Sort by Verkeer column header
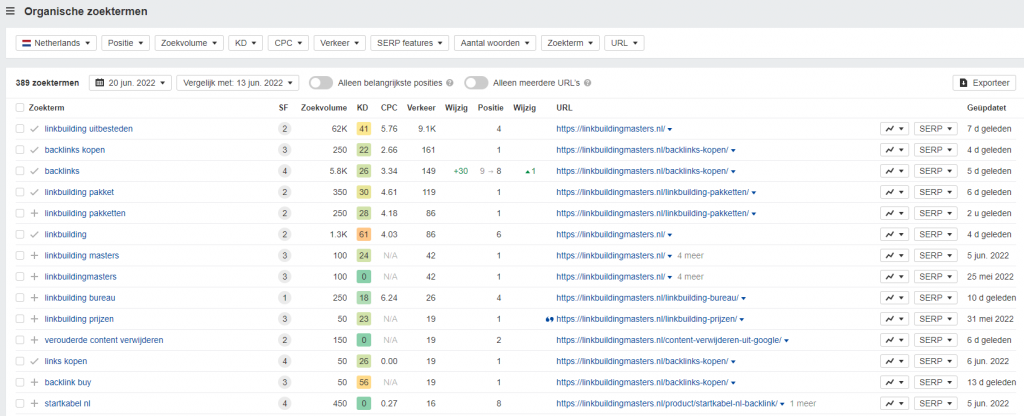Viewport: 1024px width, 416px height. click(421, 108)
